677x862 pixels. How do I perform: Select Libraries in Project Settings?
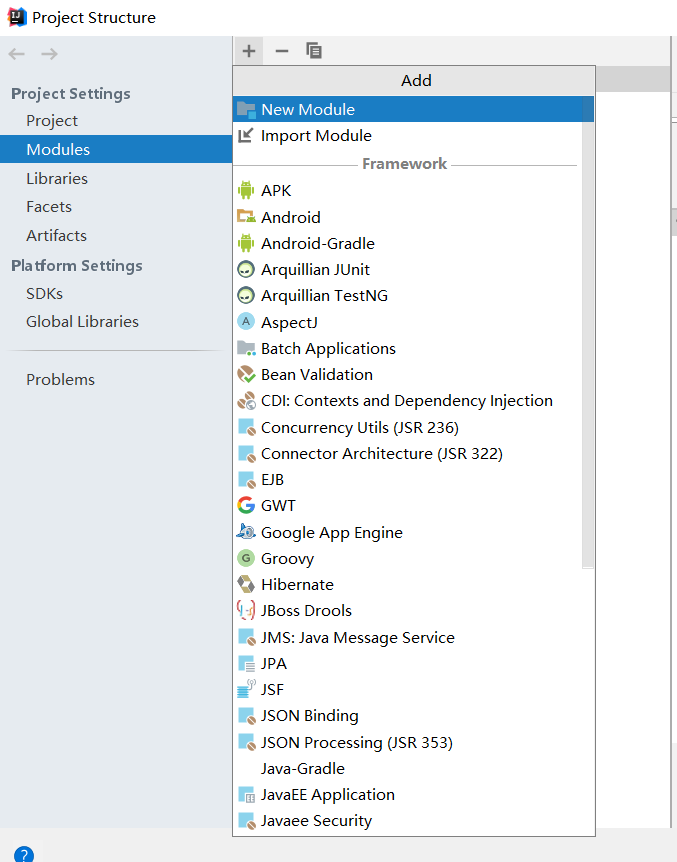click(57, 179)
